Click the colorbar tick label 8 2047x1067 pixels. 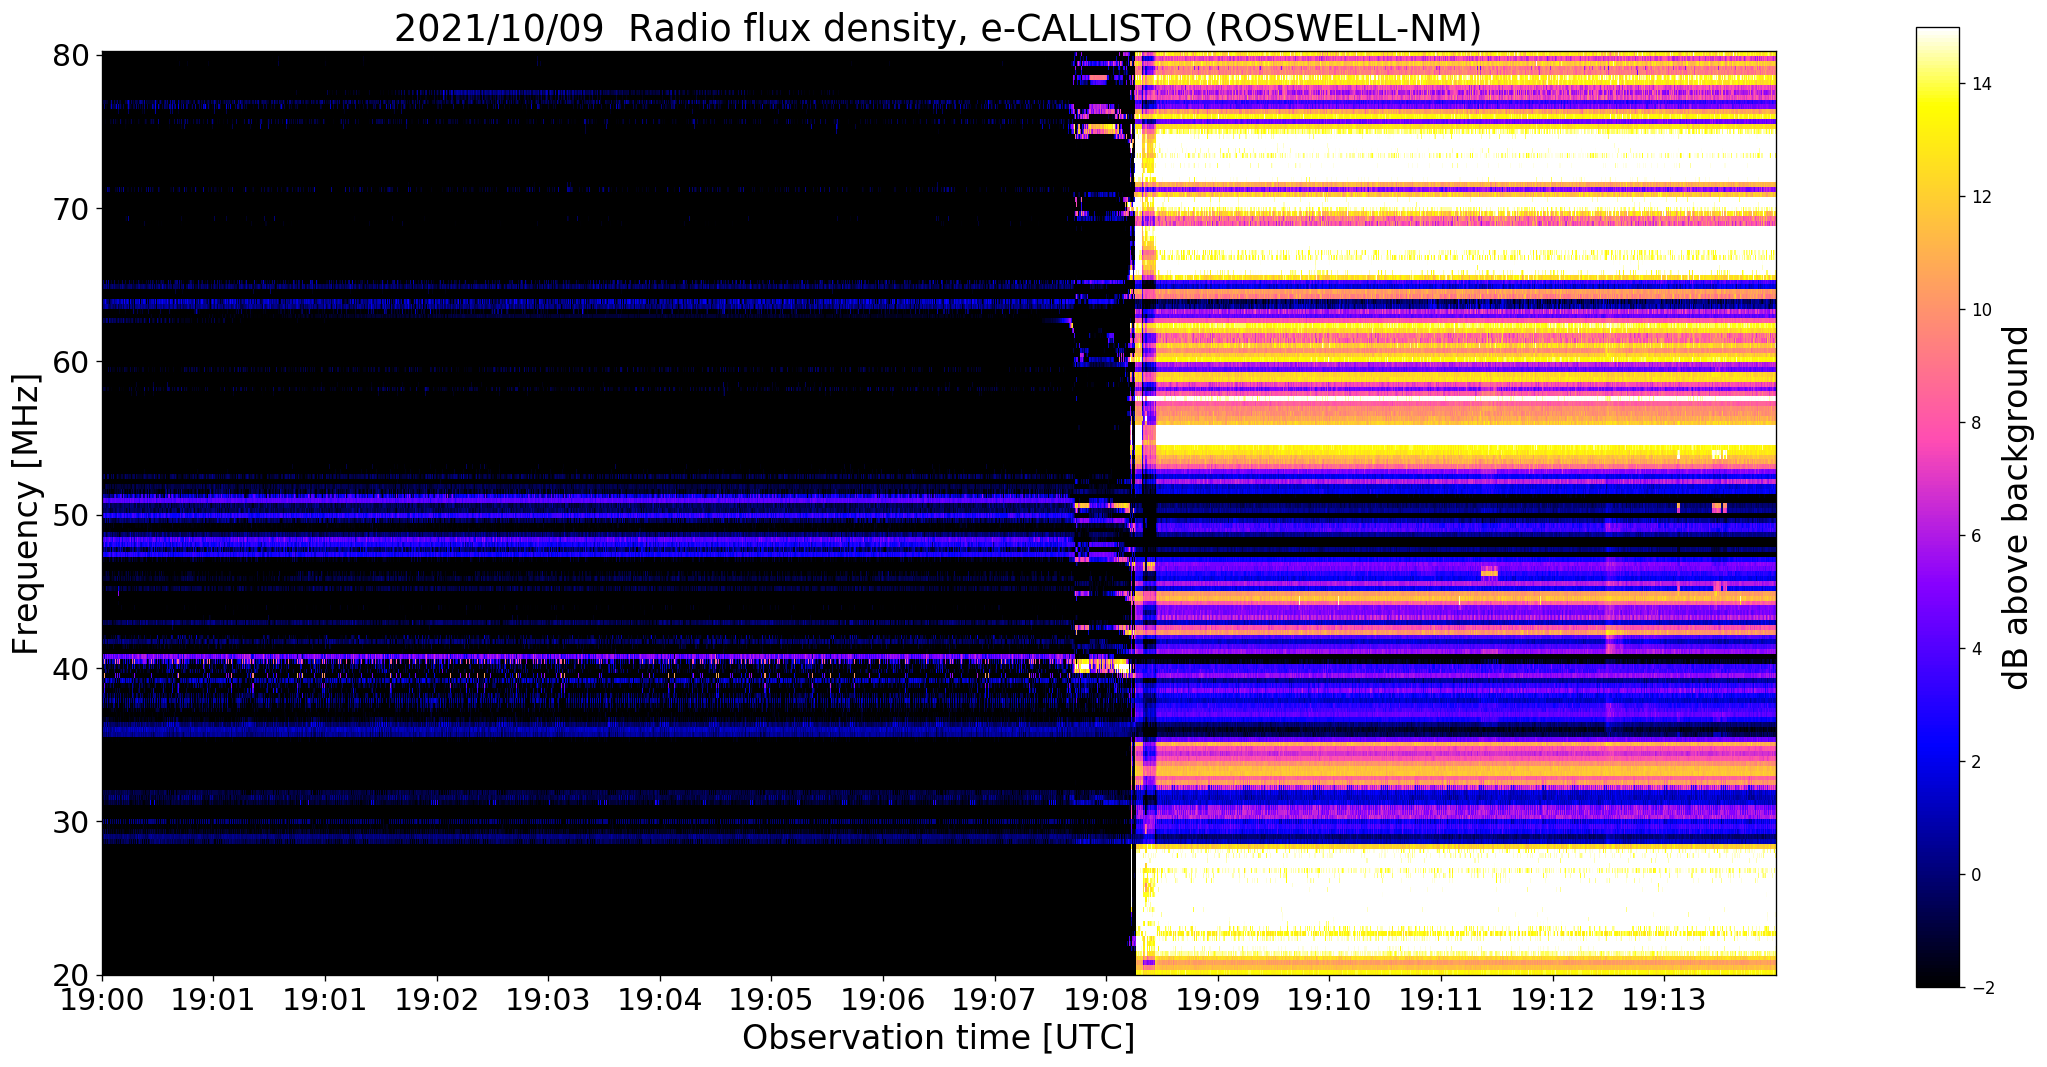(1975, 423)
